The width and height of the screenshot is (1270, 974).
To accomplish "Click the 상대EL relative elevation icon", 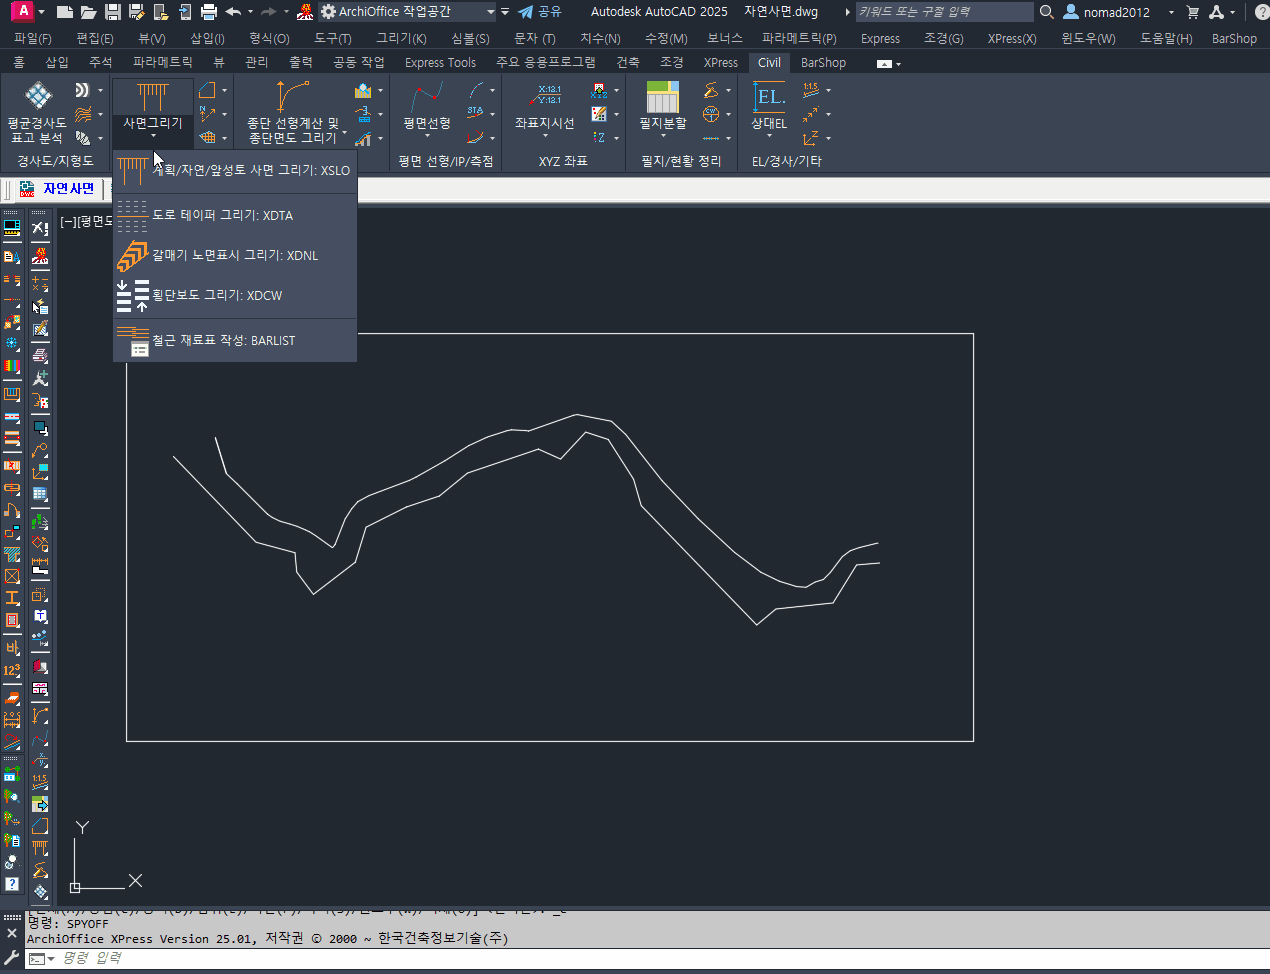I will click(769, 98).
